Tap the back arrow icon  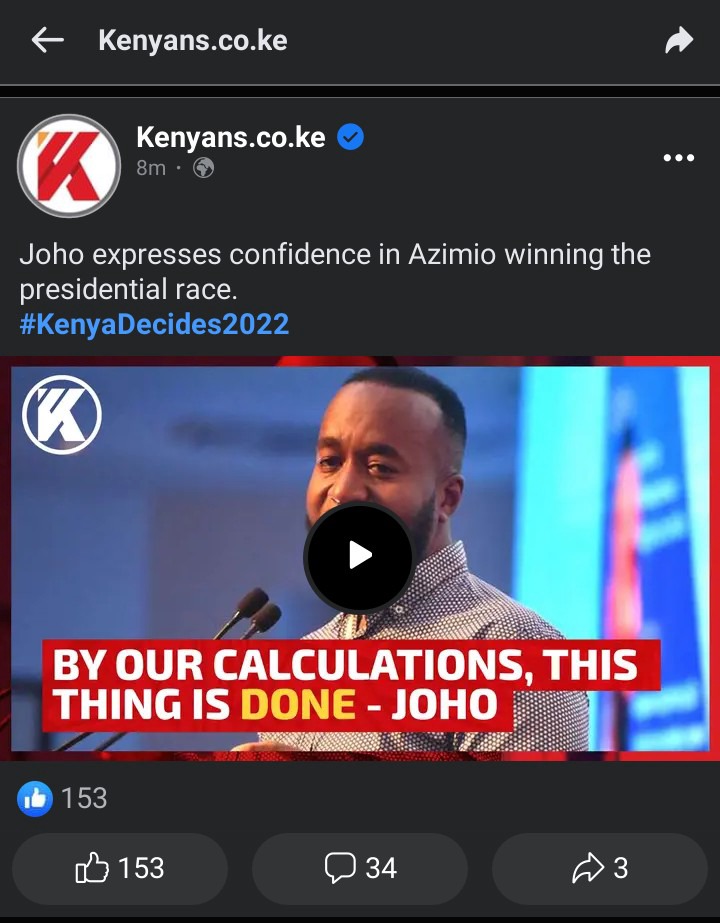tap(48, 41)
